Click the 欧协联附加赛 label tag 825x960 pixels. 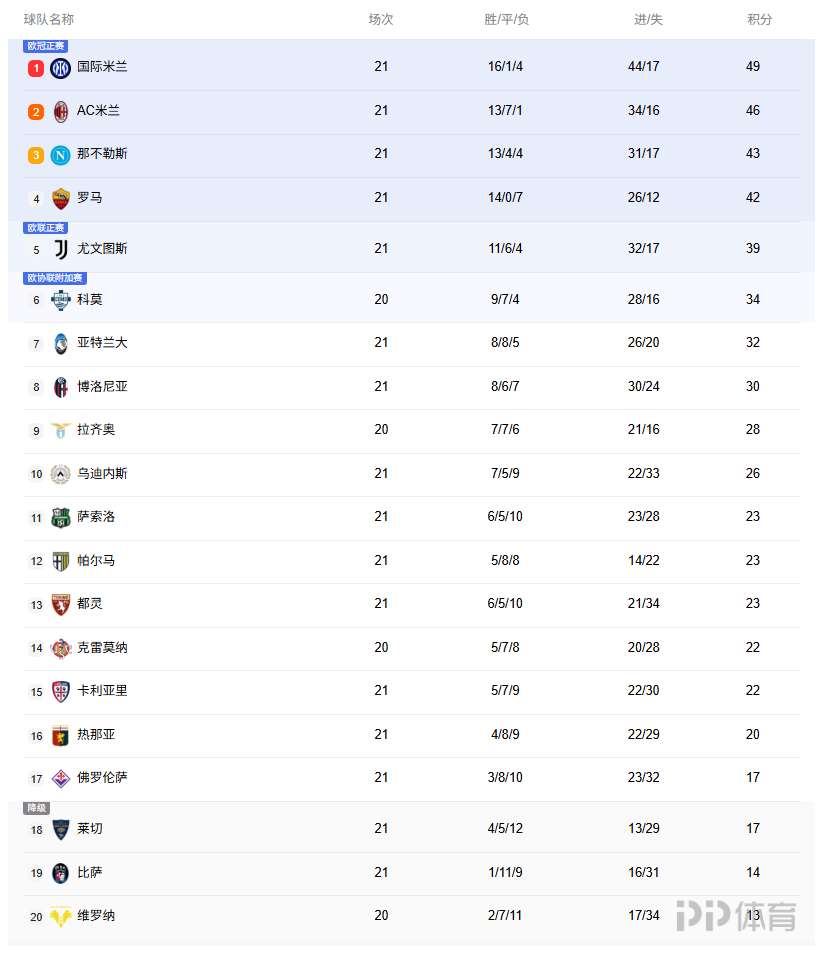pos(55,278)
